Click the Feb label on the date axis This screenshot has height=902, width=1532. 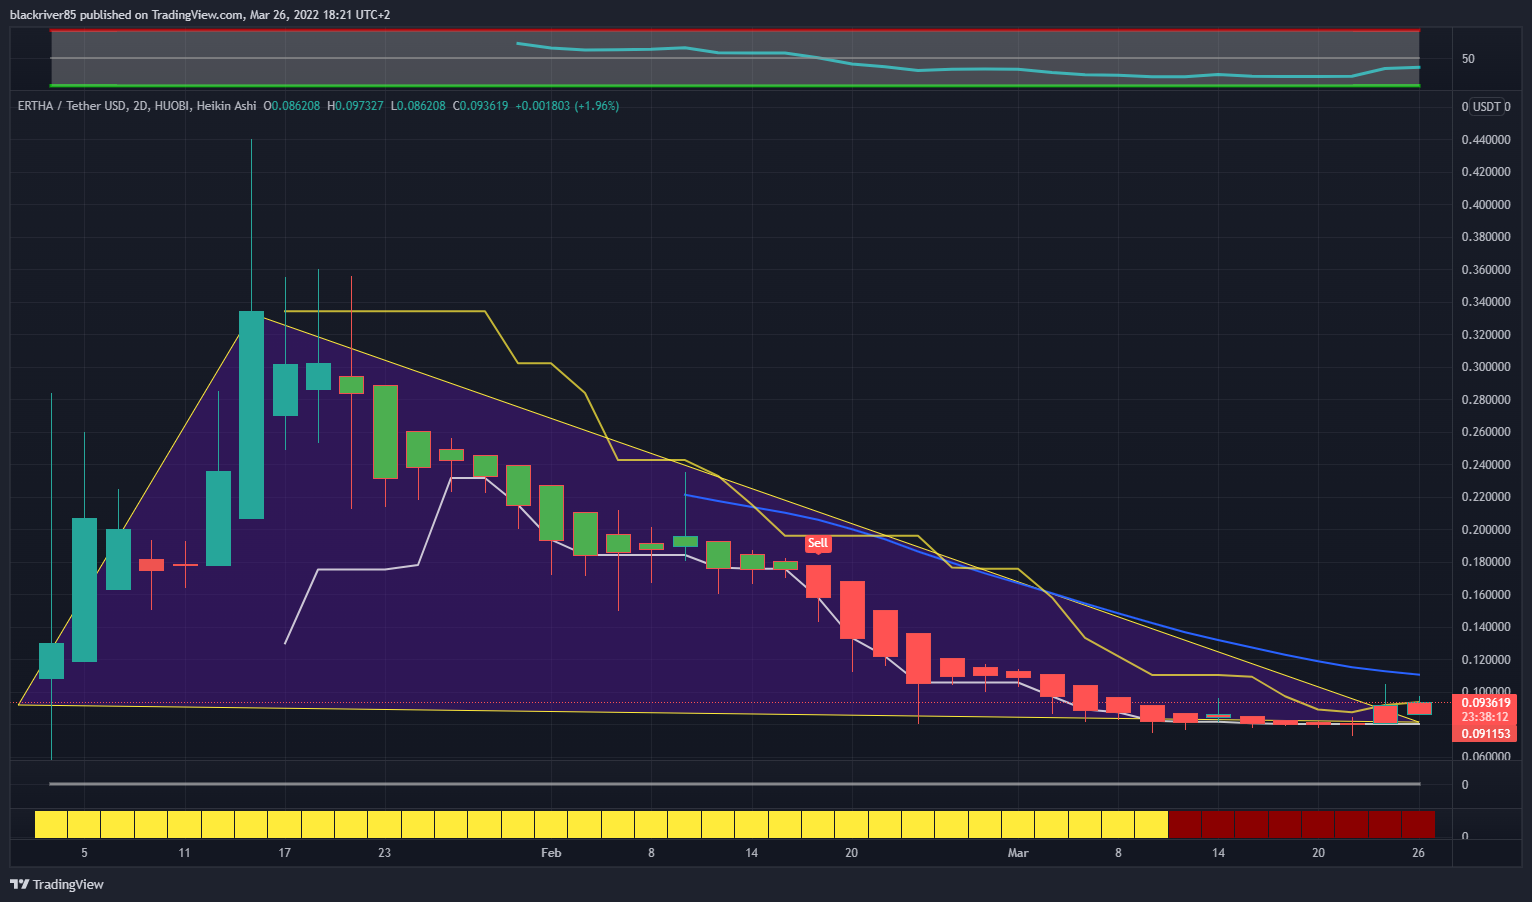point(551,853)
